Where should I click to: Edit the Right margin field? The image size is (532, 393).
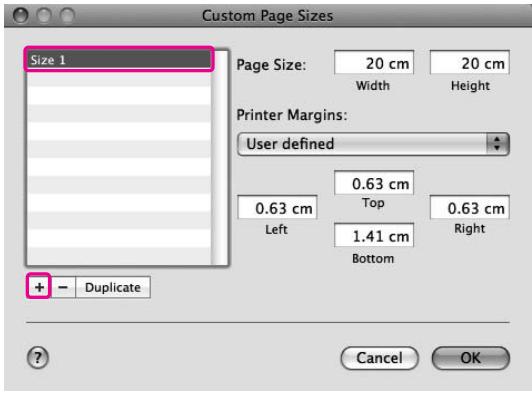(x=470, y=207)
